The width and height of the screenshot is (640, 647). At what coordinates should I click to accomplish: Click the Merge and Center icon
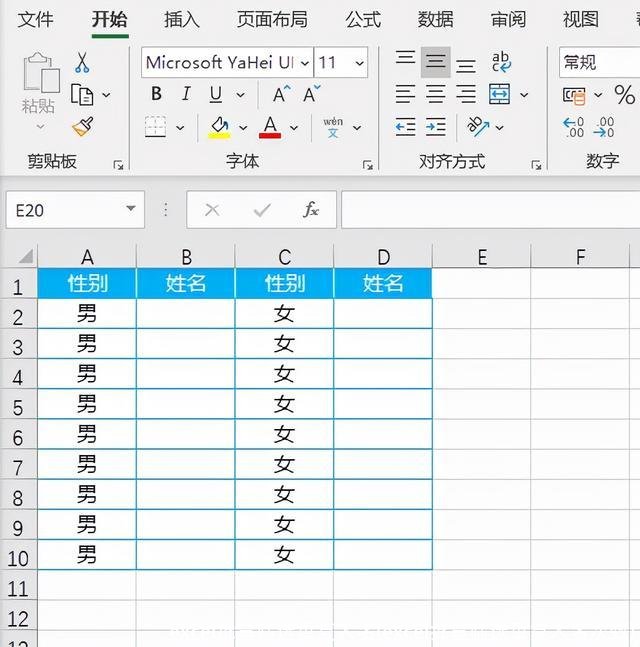point(500,95)
